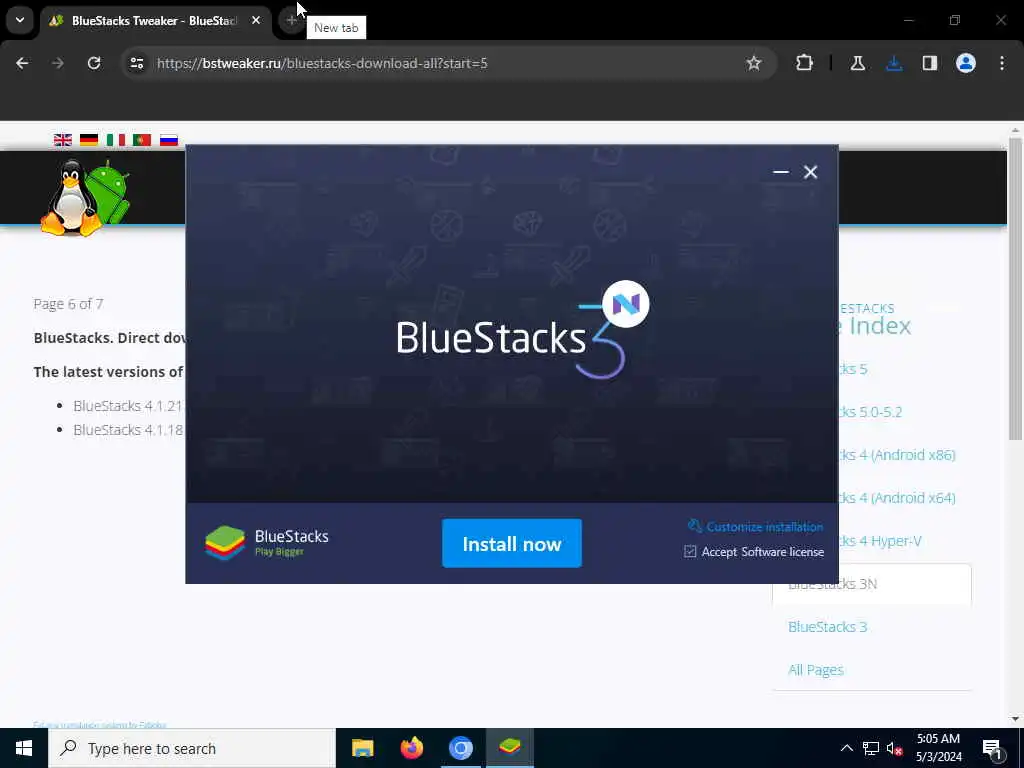The image size is (1024, 768).
Task: Click the page vertical scrollbar
Action: point(1015,288)
